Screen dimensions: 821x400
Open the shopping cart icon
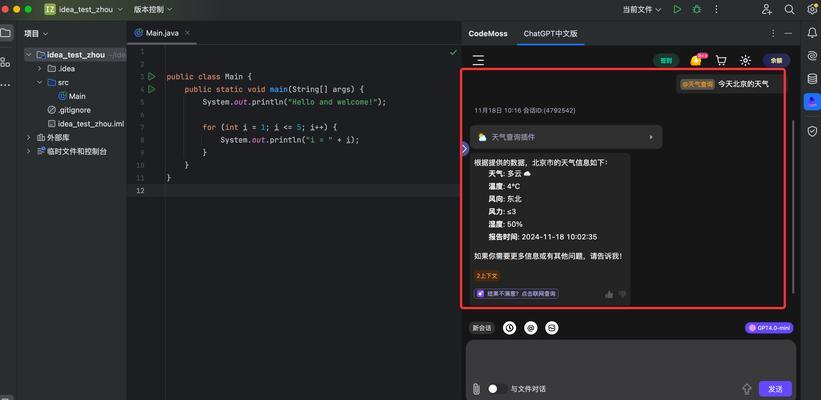(x=721, y=61)
